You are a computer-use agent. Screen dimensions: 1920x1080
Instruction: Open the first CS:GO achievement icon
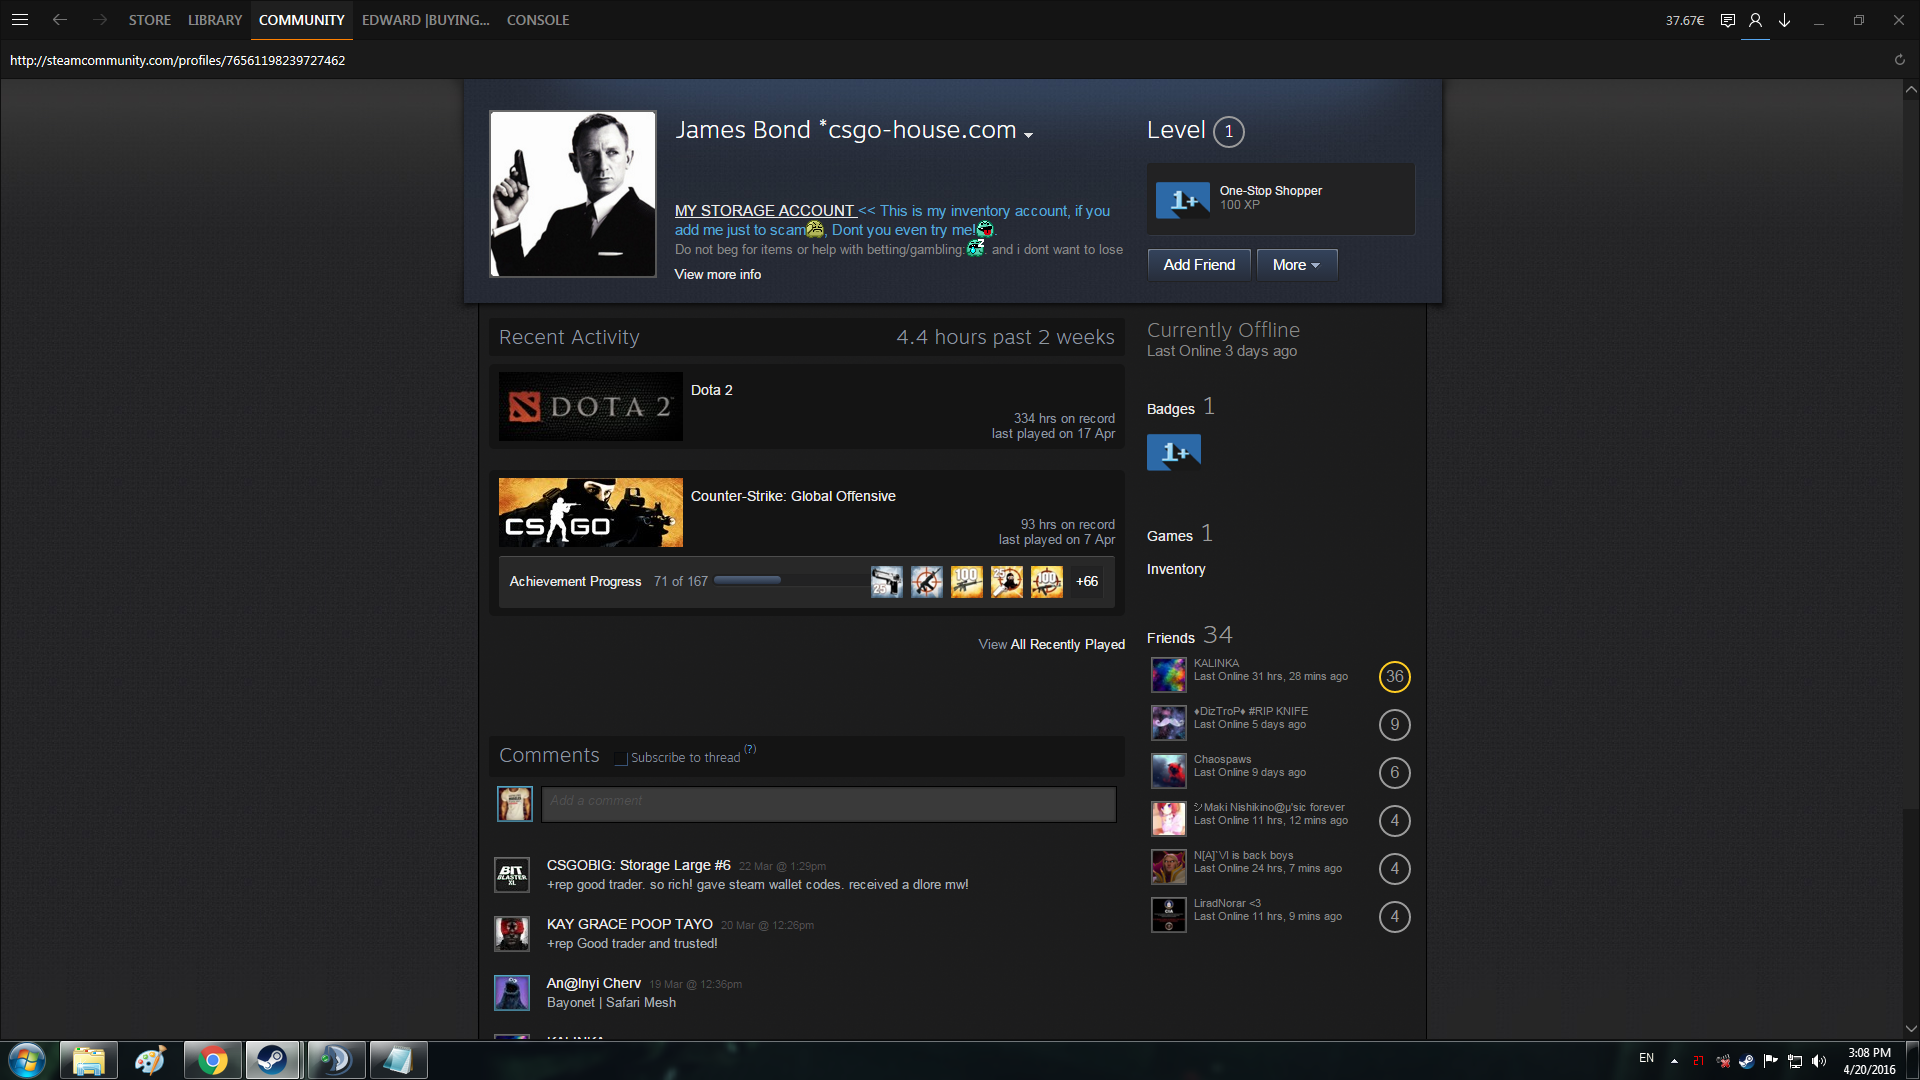coord(886,581)
